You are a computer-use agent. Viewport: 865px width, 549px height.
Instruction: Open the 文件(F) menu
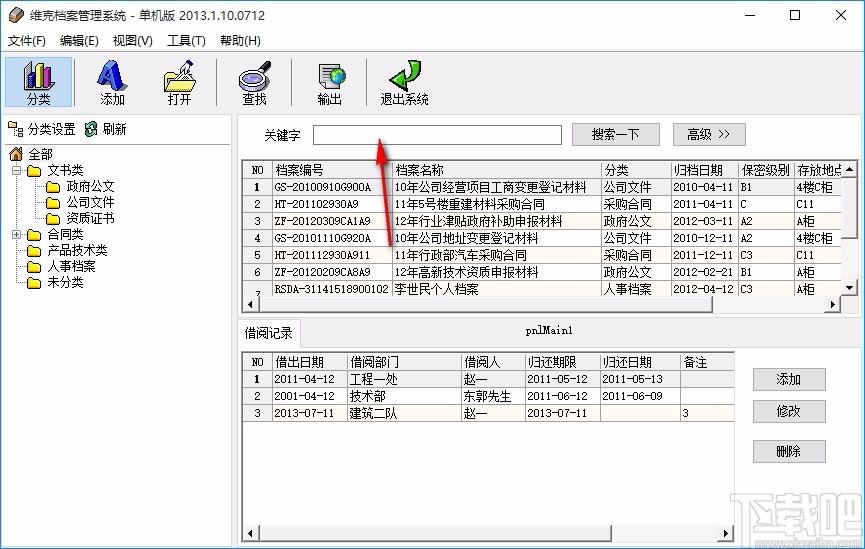pos(26,41)
